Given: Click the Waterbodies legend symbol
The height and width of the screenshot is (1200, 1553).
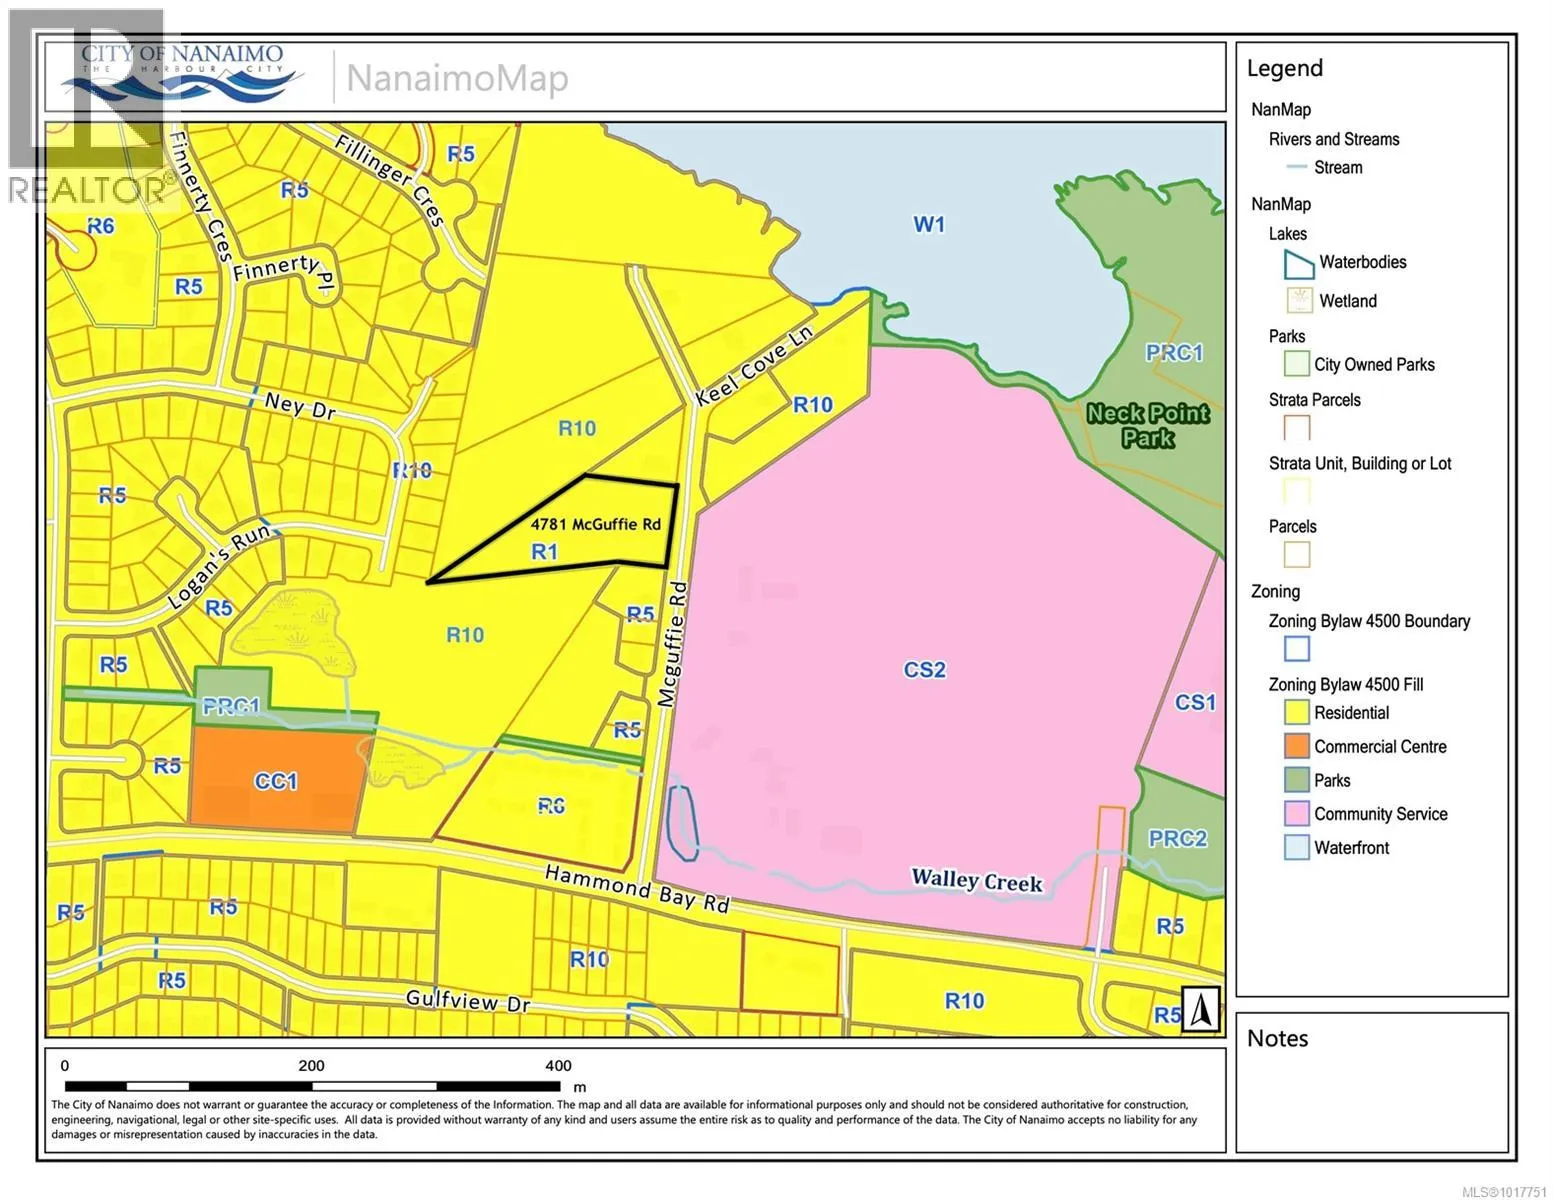Looking at the screenshot, I should point(1298,264).
